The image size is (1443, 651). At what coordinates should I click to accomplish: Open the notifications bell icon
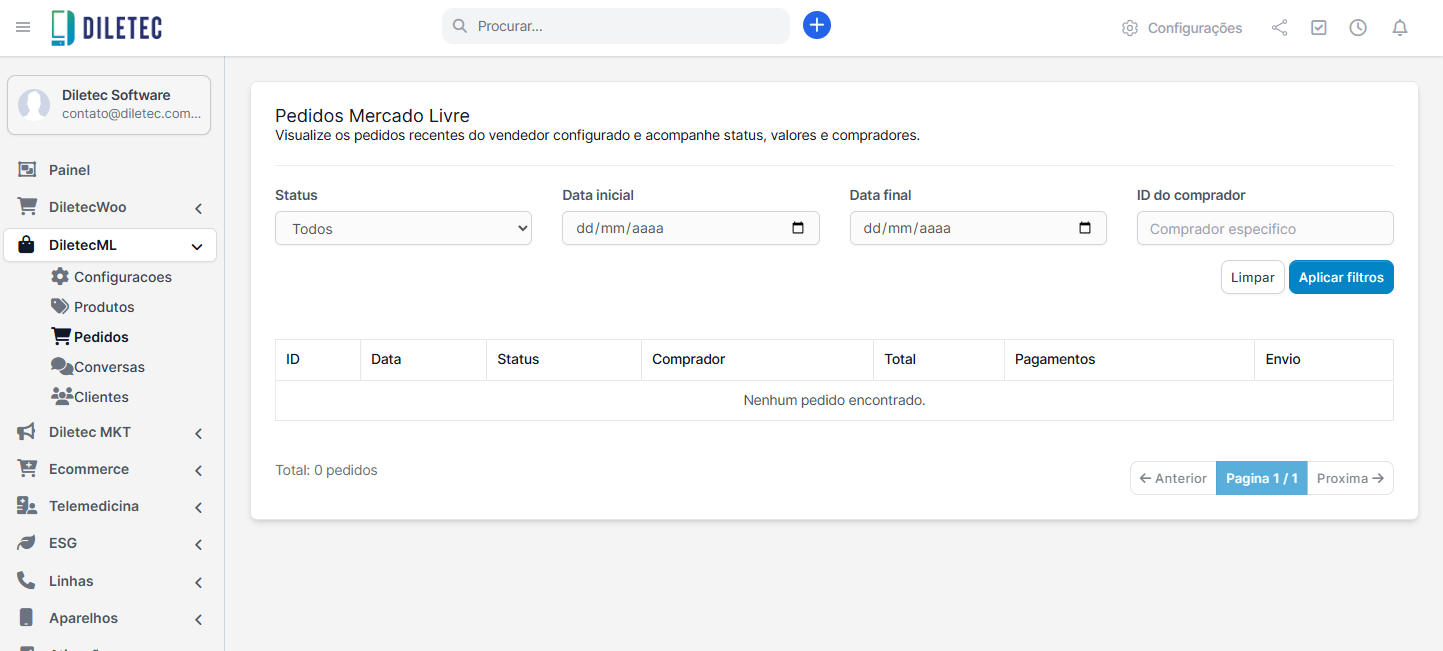(x=1400, y=28)
